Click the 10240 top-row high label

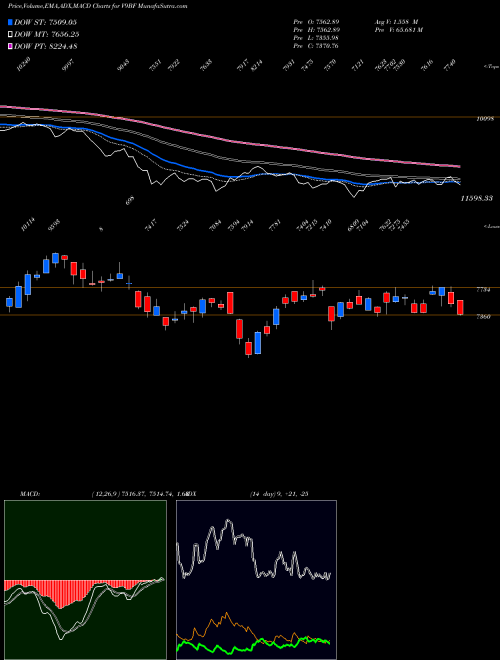(x=24, y=65)
